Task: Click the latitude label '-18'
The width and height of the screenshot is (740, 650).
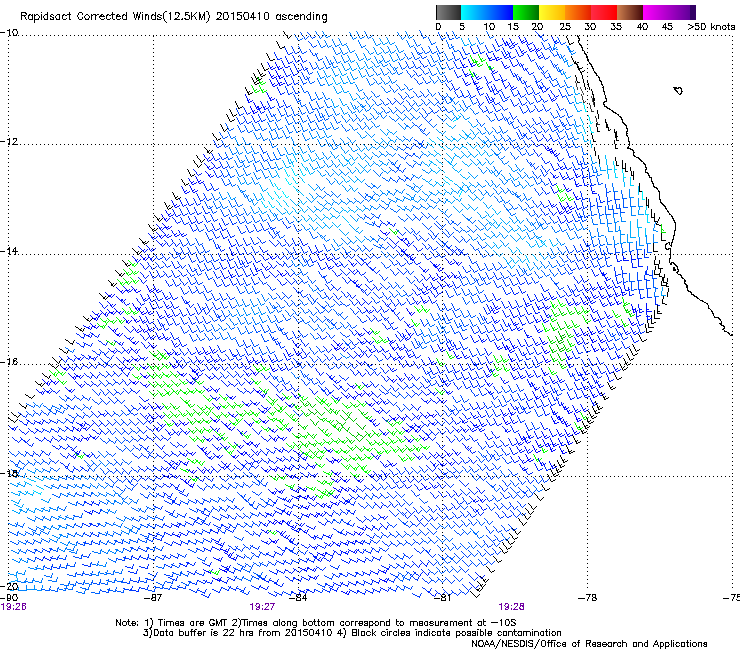Action: click(9, 473)
